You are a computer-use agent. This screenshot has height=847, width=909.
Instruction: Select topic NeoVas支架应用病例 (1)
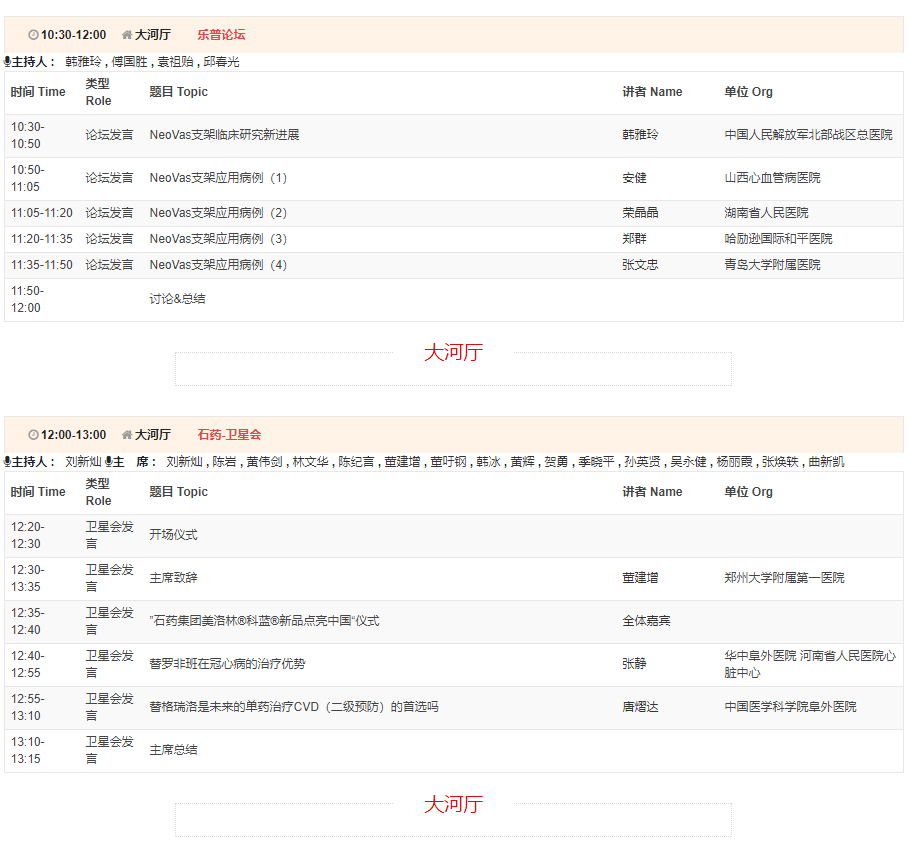pos(218,177)
